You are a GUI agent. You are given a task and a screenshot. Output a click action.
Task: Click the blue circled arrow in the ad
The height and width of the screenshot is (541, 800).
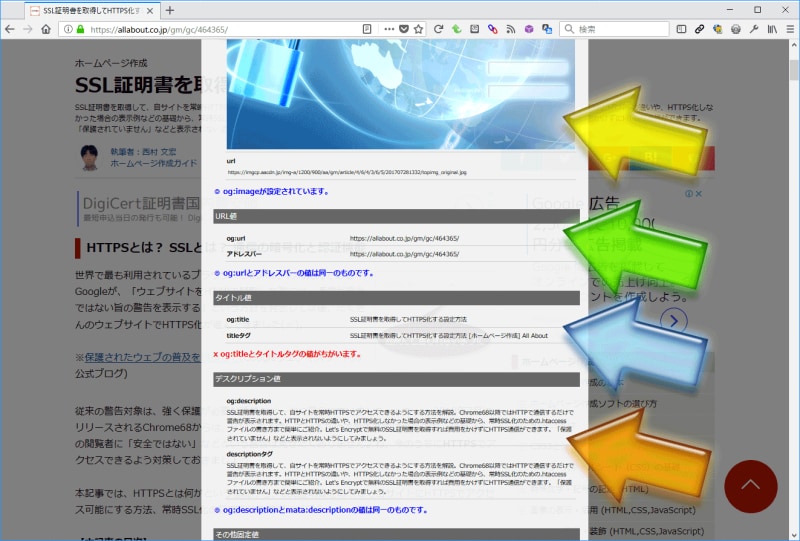tap(674, 321)
